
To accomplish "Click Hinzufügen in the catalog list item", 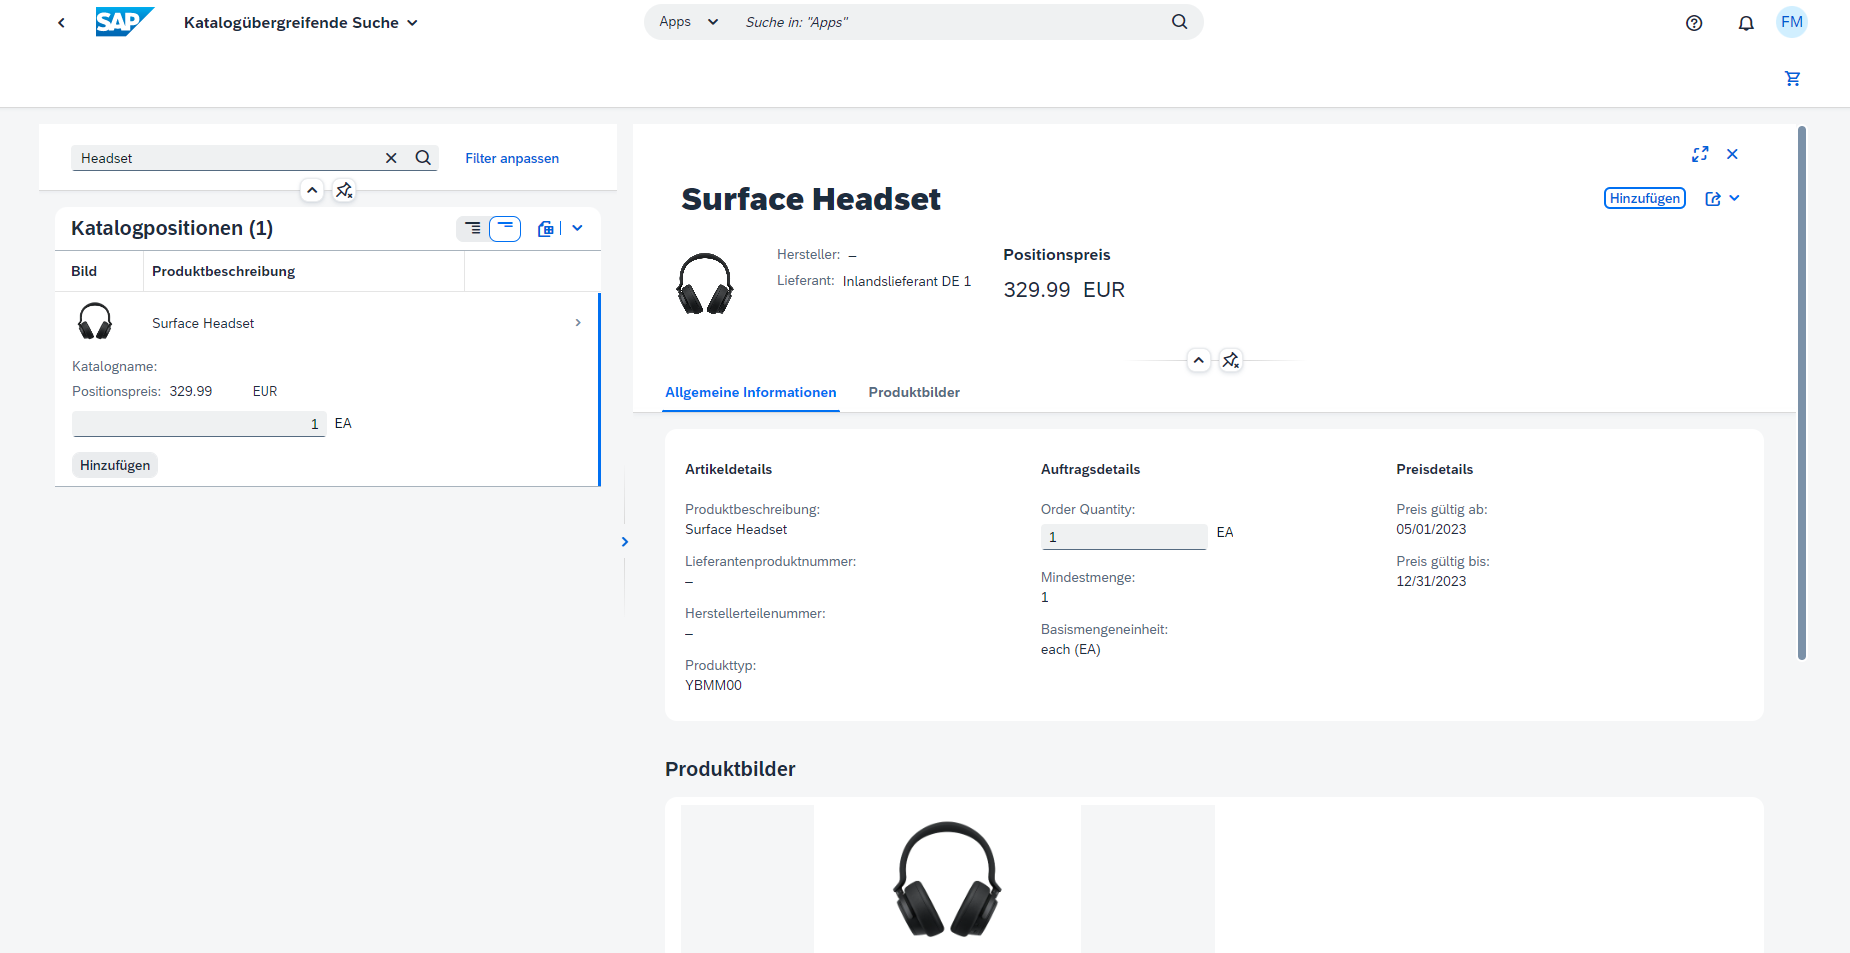I will pyautogui.click(x=115, y=465).
